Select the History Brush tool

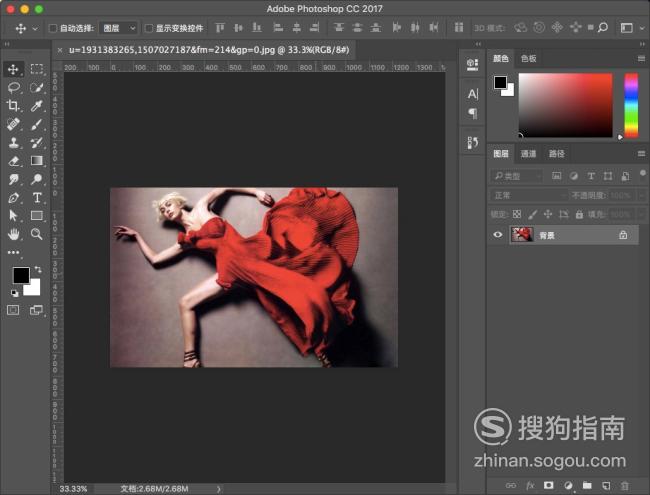coord(36,143)
